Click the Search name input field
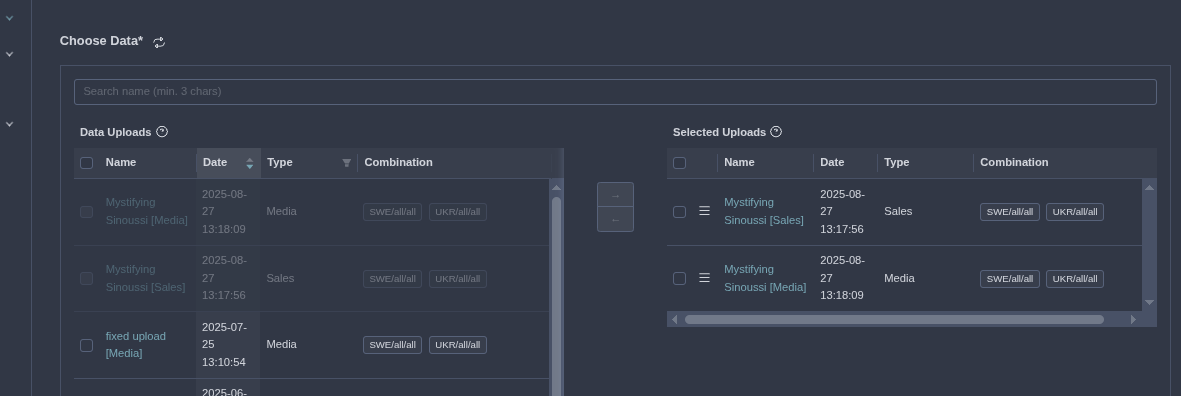 coord(615,92)
